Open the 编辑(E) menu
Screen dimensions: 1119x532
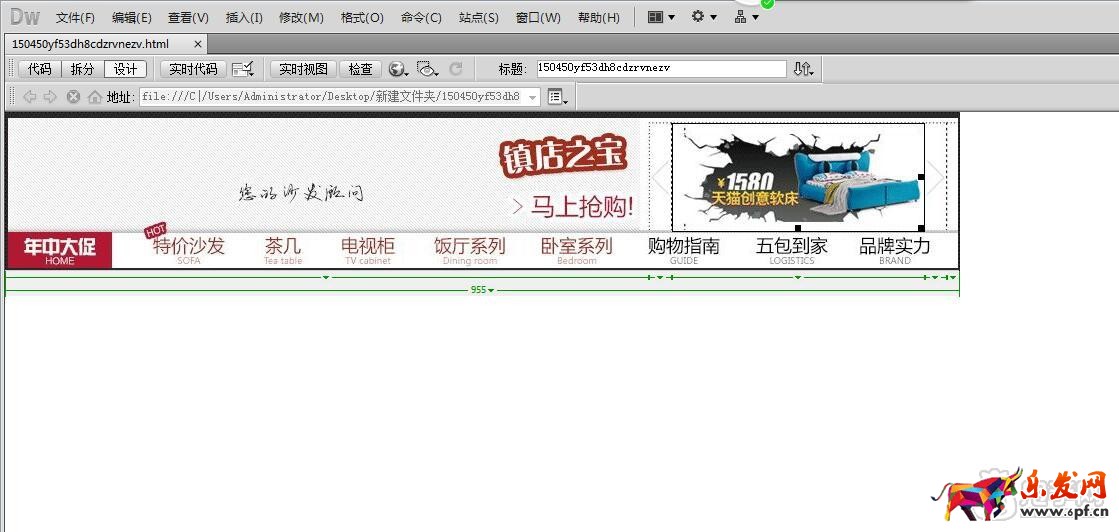pyautogui.click(x=131, y=17)
